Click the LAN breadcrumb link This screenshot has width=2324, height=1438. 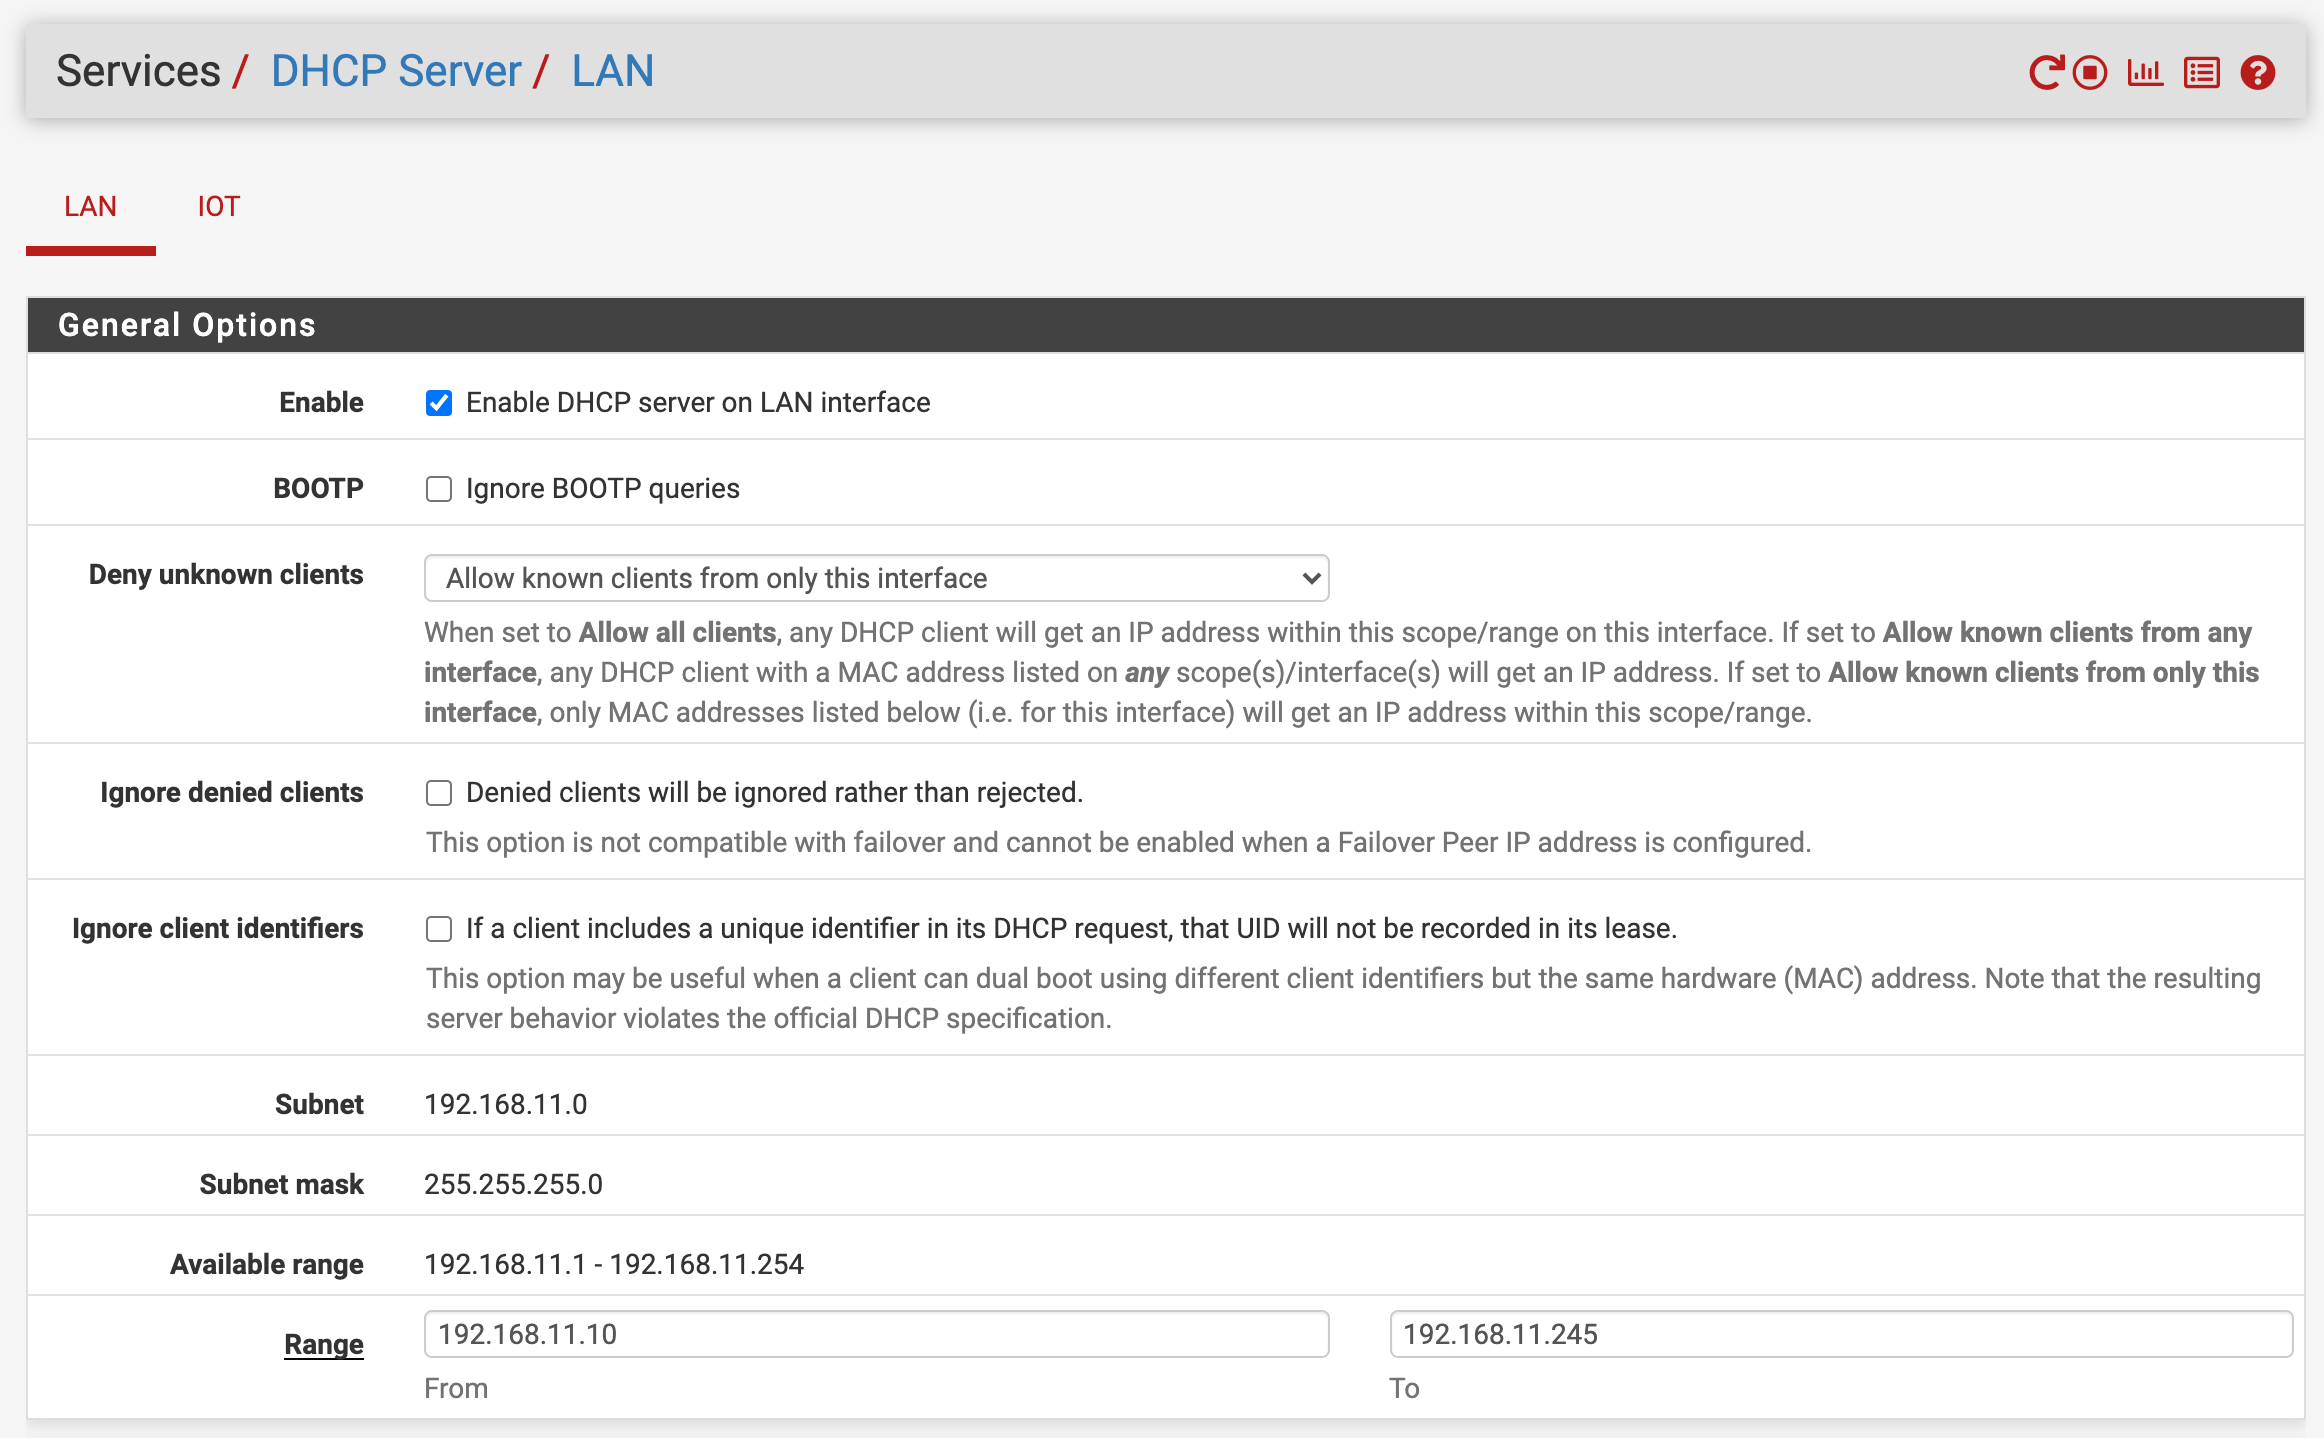(612, 72)
